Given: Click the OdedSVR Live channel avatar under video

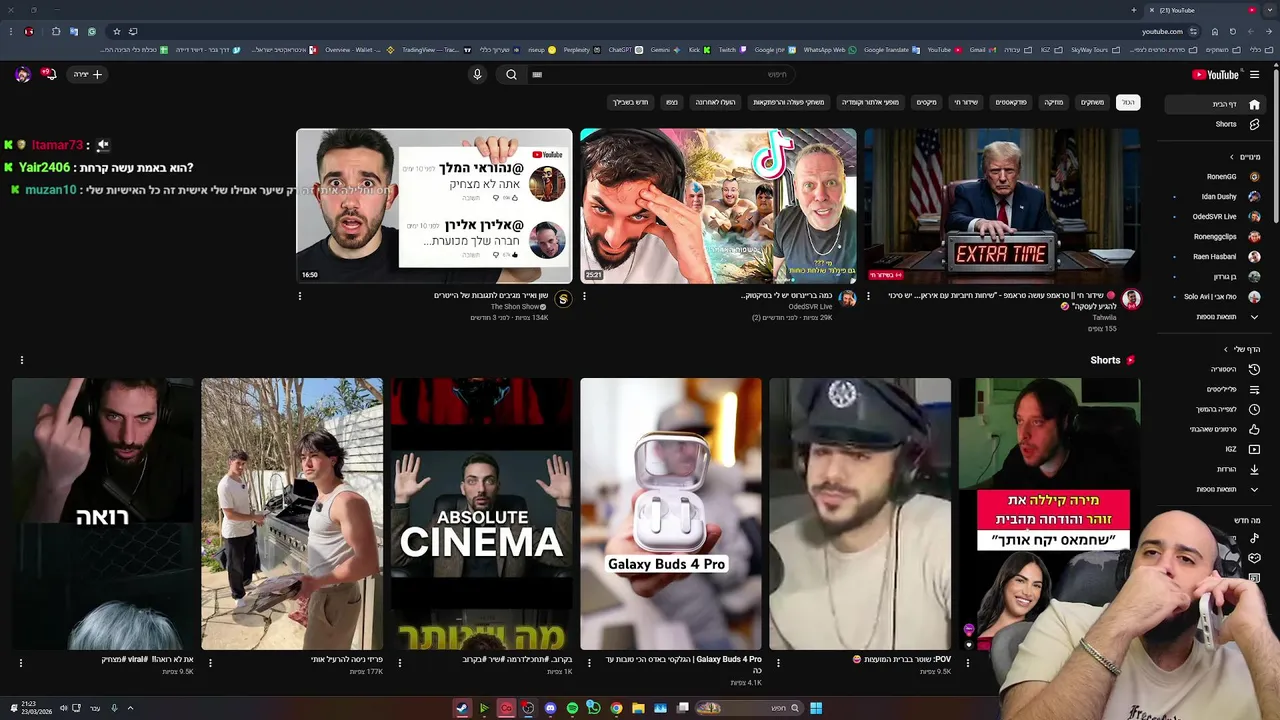Looking at the screenshot, I should [847, 298].
